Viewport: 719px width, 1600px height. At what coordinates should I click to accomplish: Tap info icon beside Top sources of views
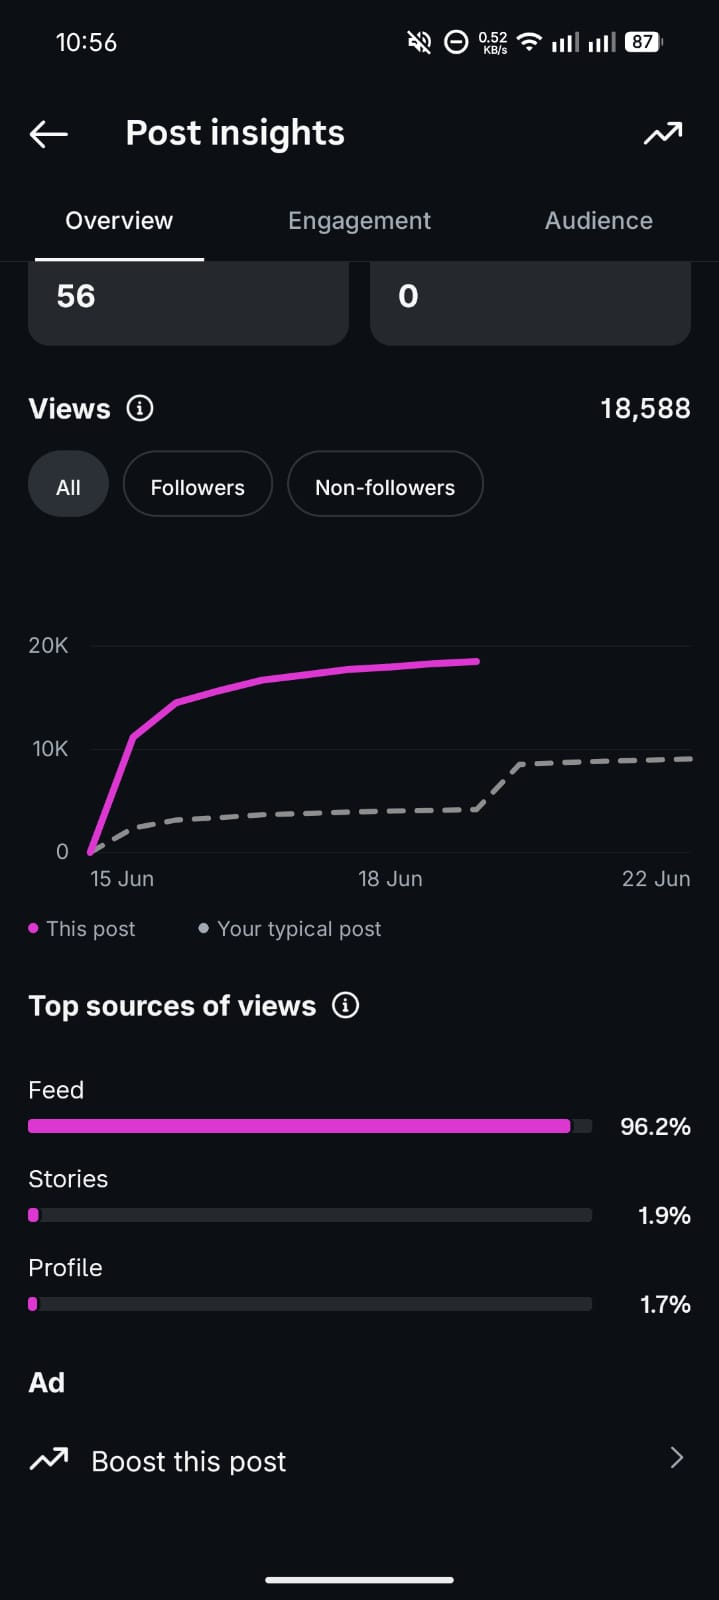[x=345, y=1005]
